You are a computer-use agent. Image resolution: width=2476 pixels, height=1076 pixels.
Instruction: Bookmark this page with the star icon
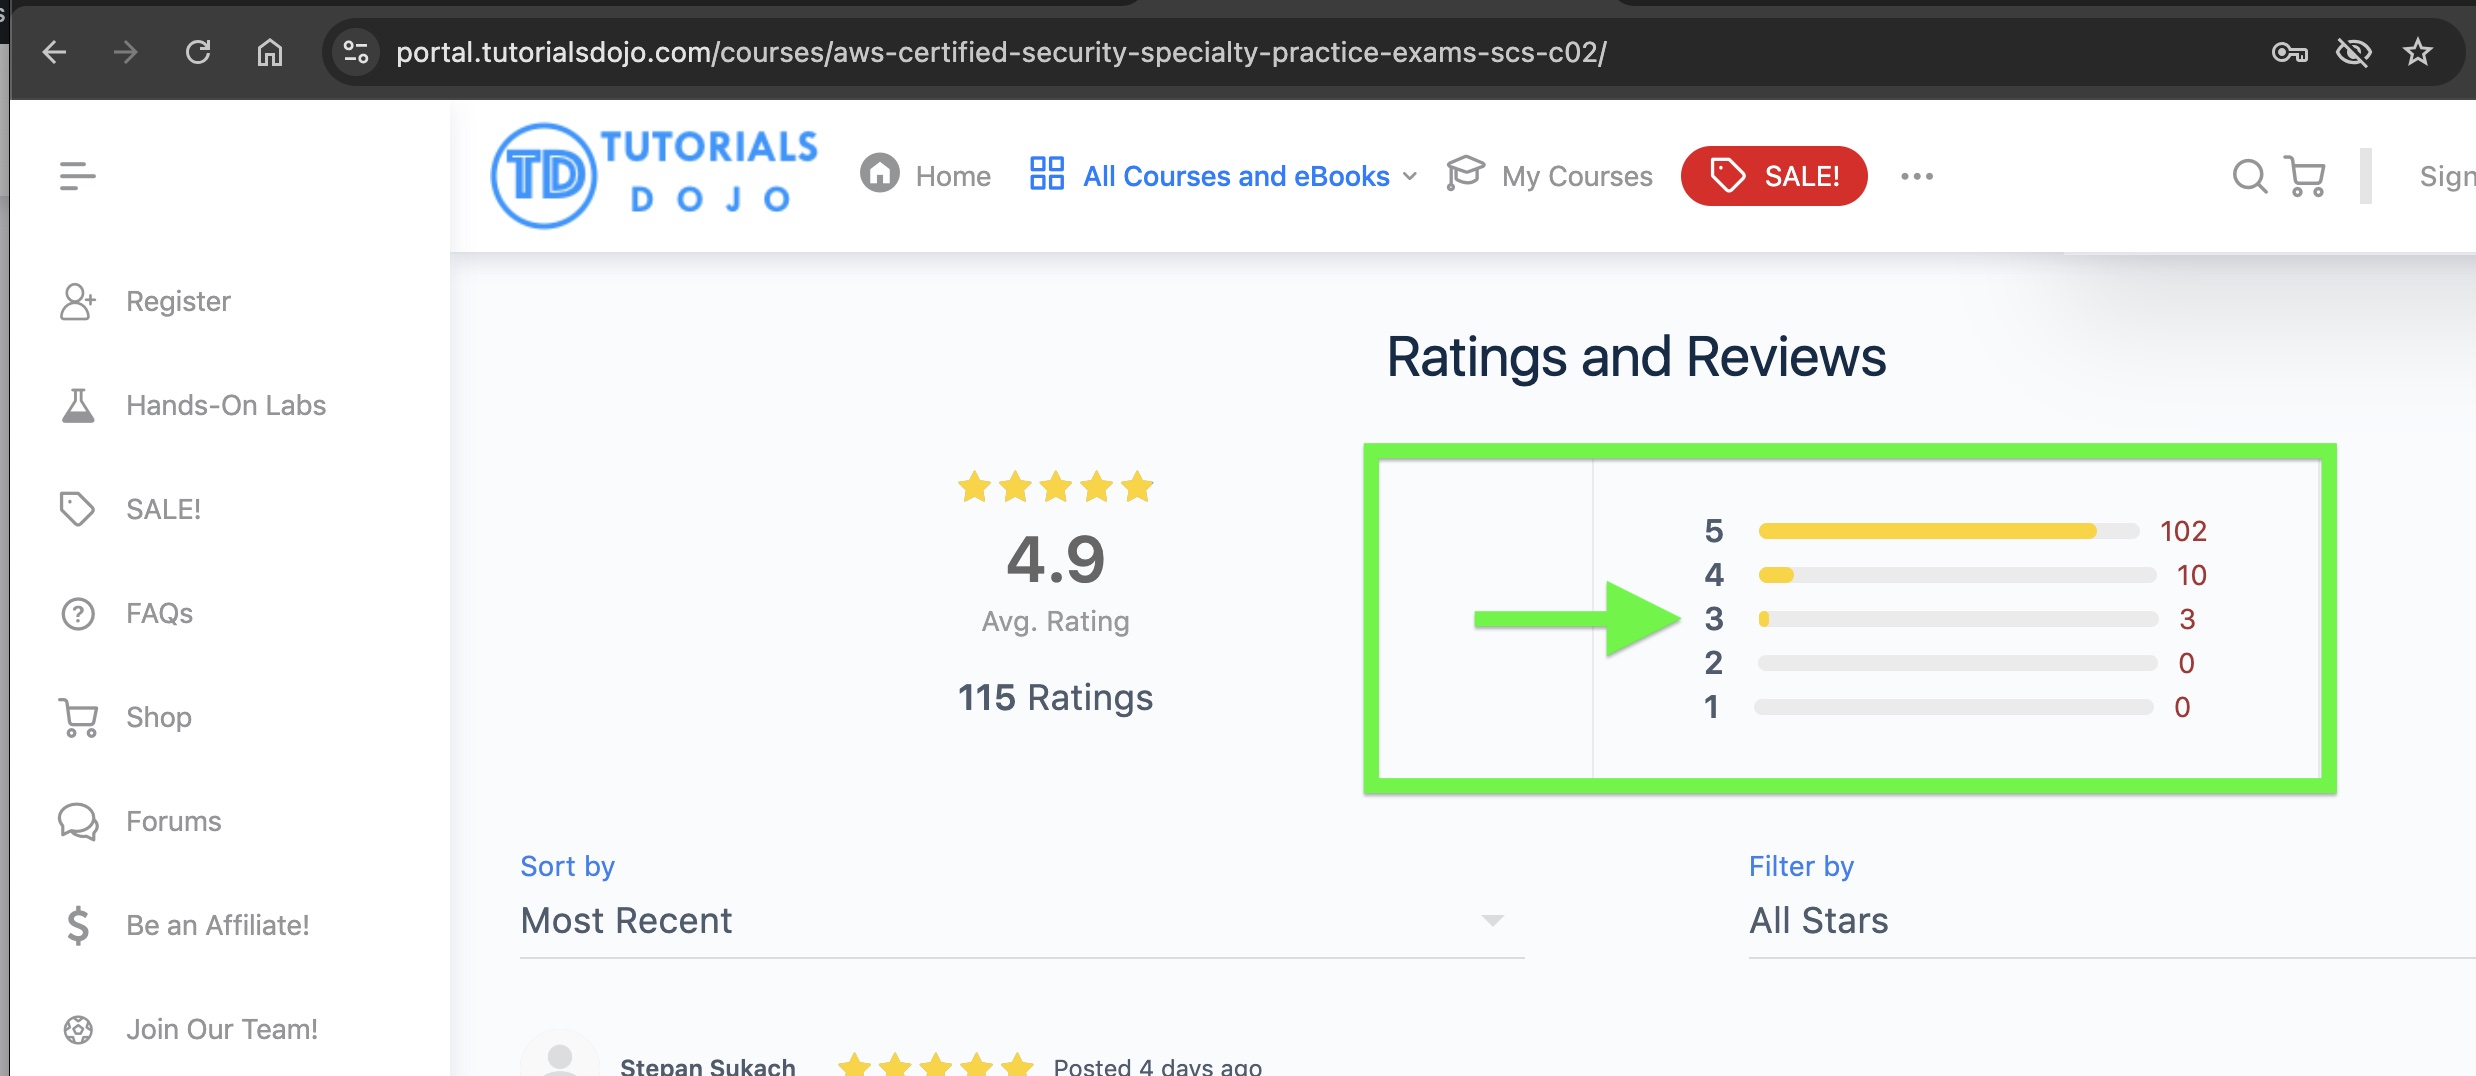(x=2418, y=52)
